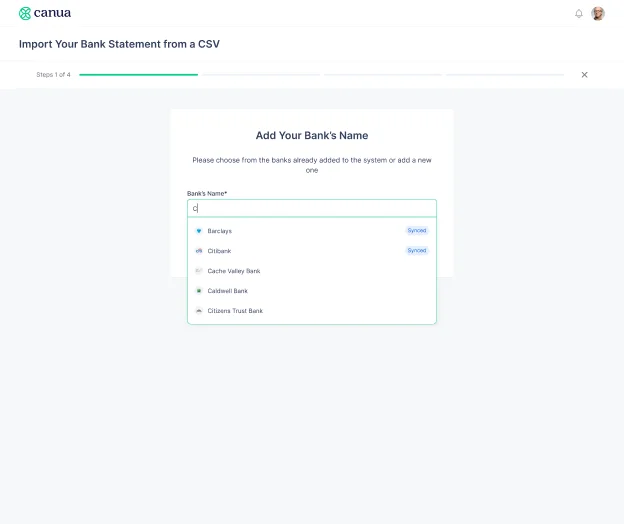The width and height of the screenshot is (624, 524).
Task: Click the Cache Valley Bank icon
Action: [x=199, y=271]
